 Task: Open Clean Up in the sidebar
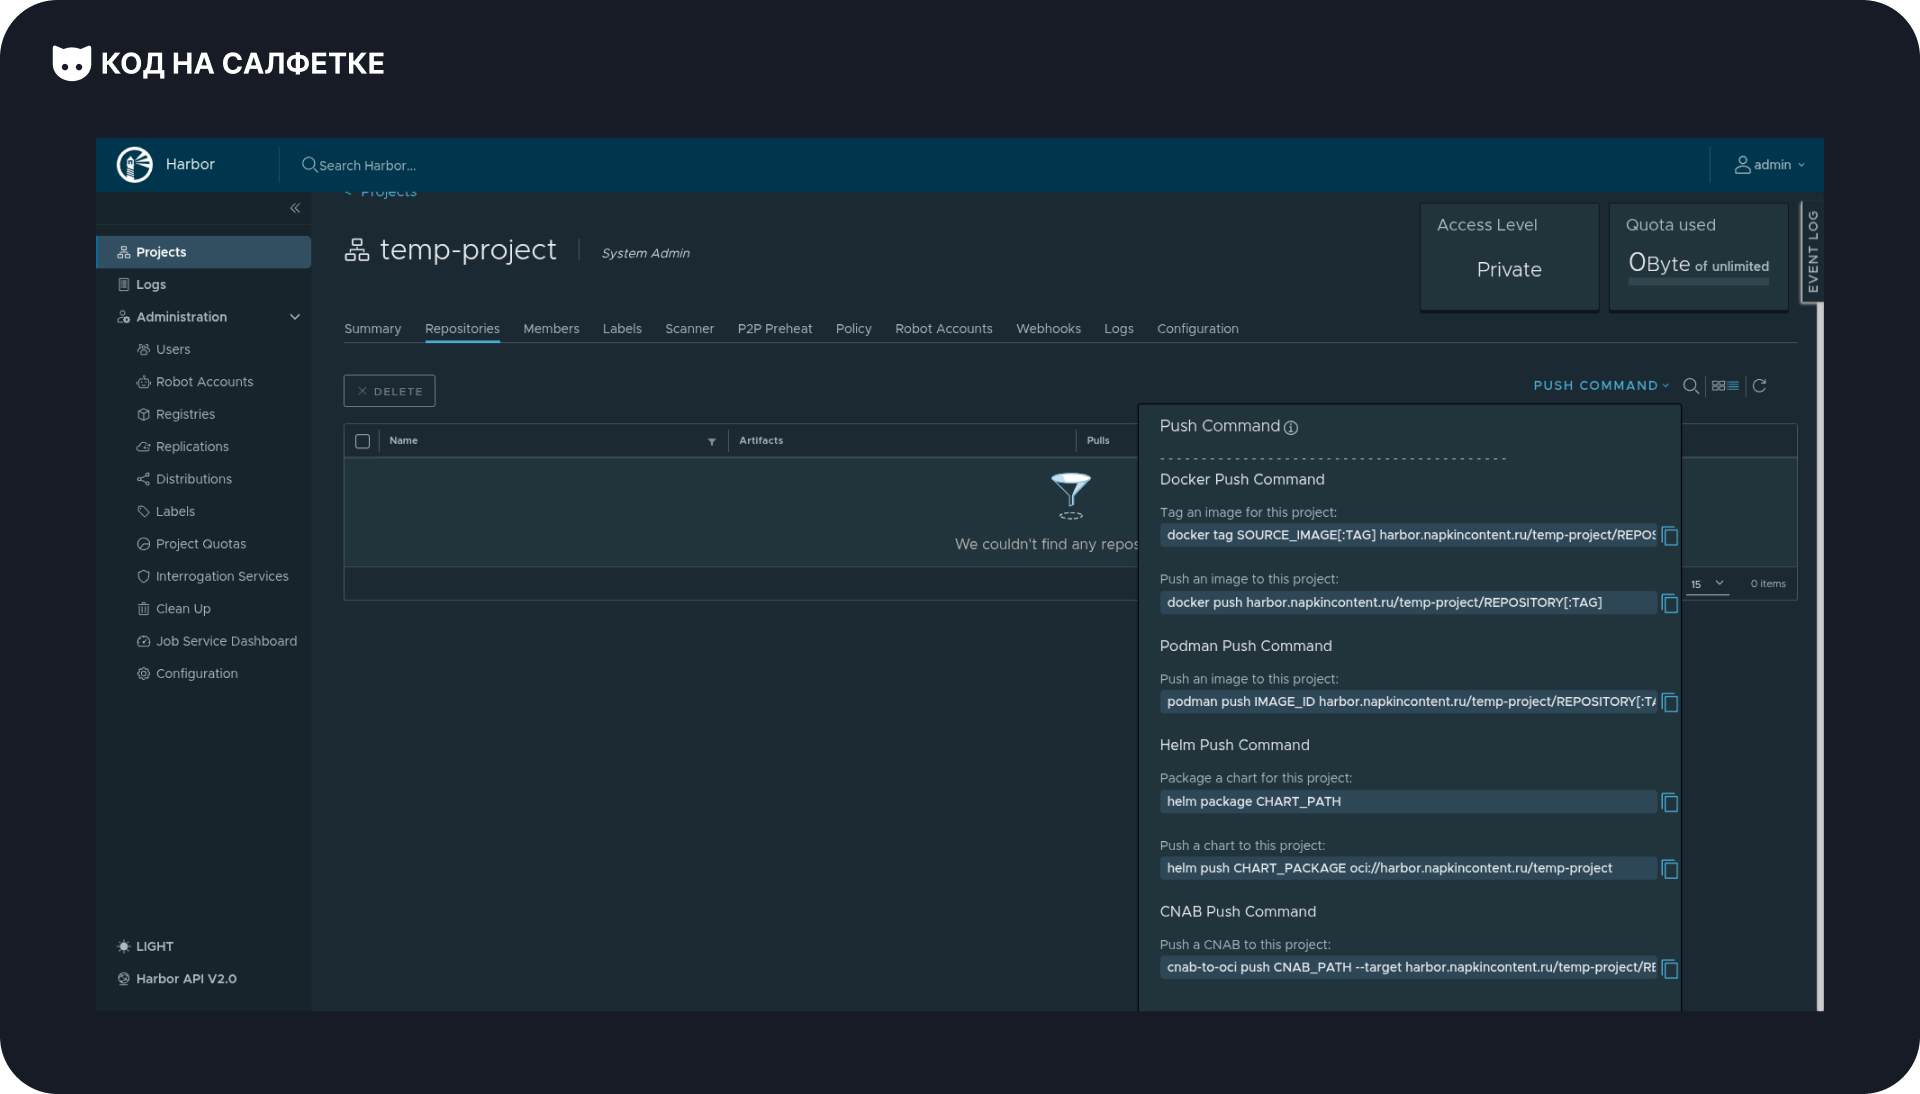pyautogui.click(x=183, y=609)
